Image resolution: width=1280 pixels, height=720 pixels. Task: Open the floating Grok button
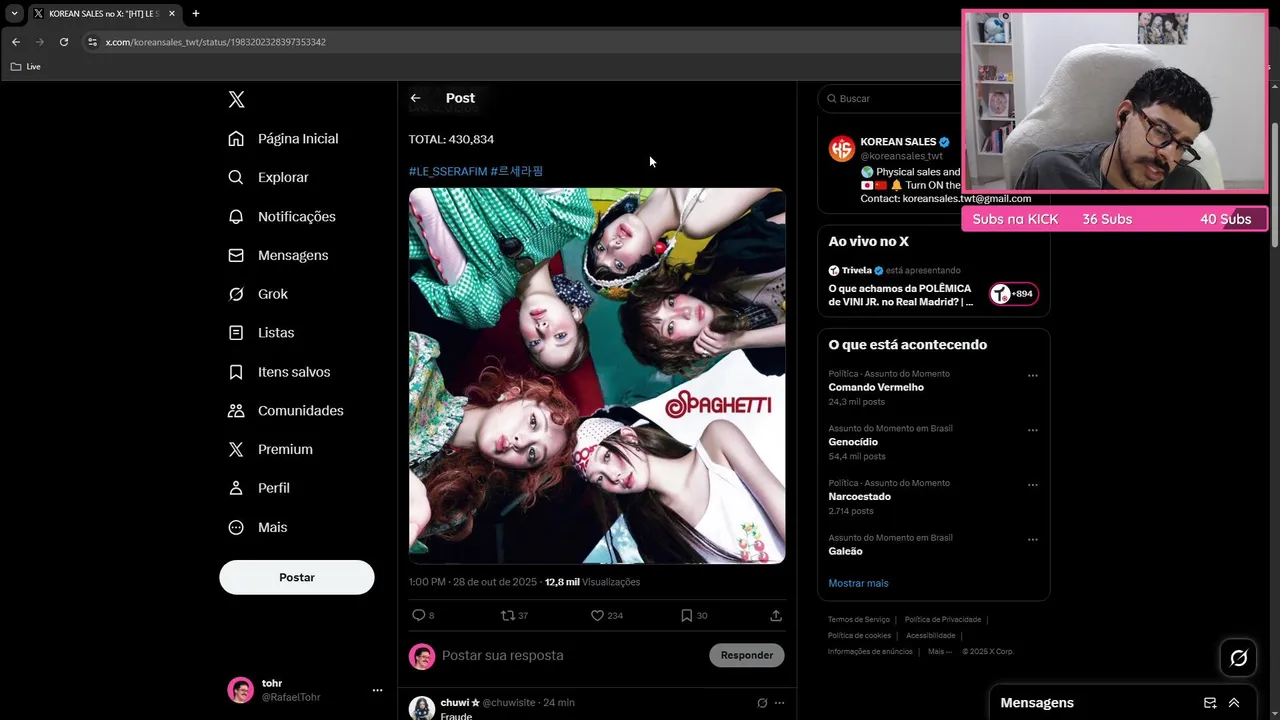click(x=1239, y=657)
